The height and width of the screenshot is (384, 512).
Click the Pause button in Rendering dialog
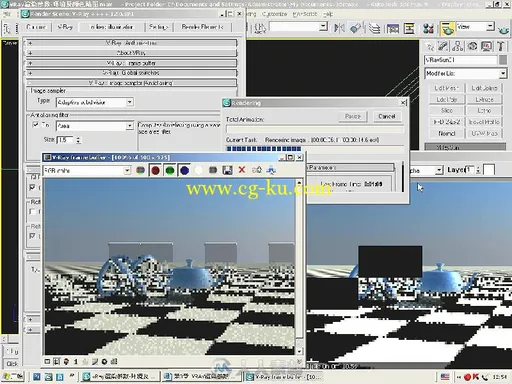point(353,116)
